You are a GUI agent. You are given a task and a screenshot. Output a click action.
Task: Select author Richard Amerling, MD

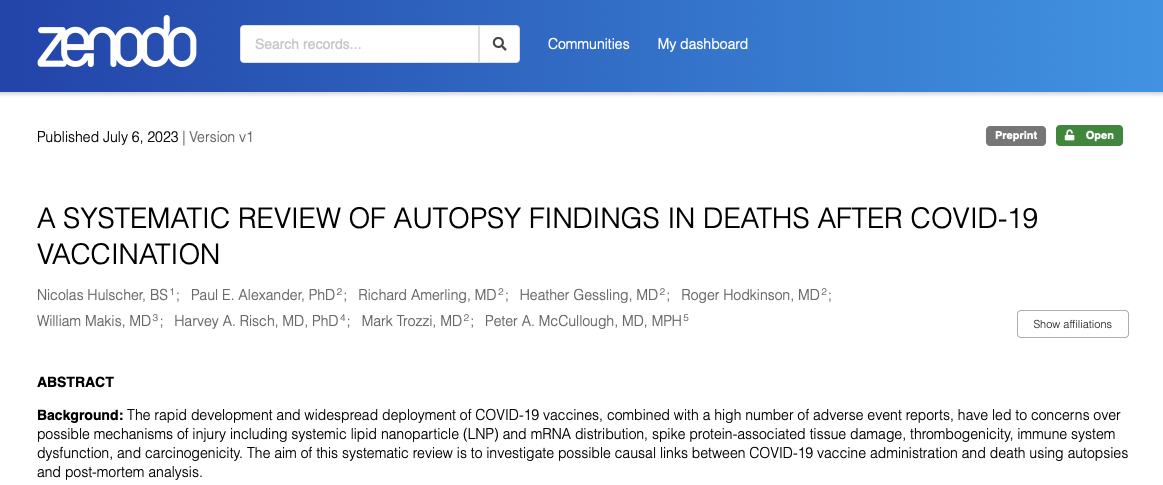click(x=426, y=295)
